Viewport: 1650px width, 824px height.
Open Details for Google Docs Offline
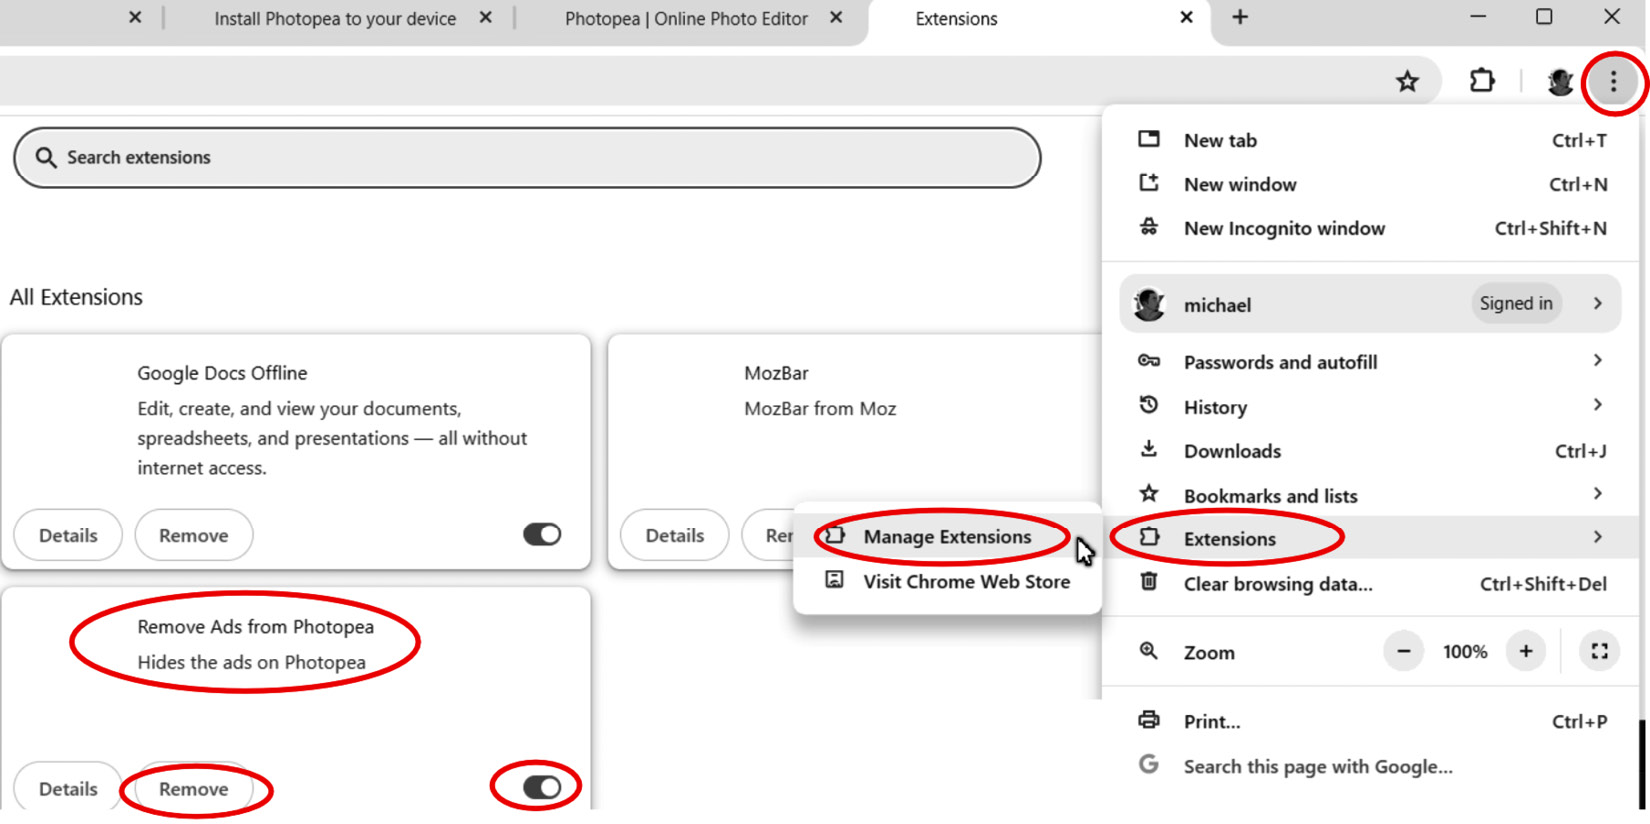click(68, 535)
